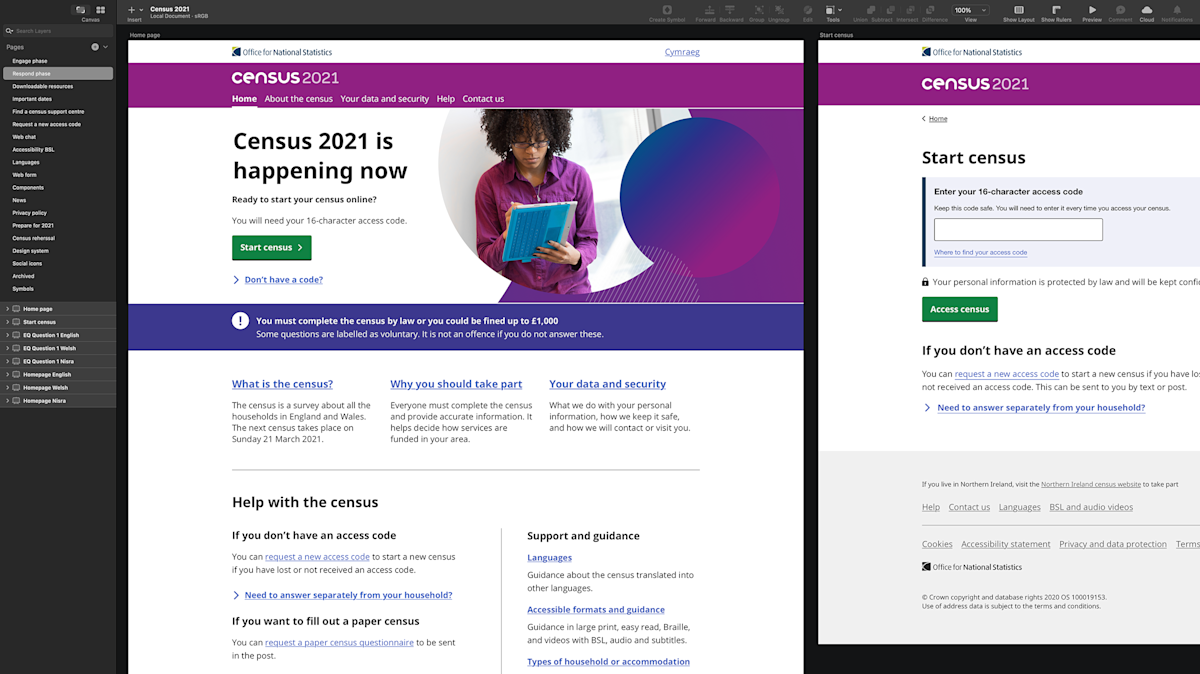Click the Preview play icon

tap(1092, 10)
